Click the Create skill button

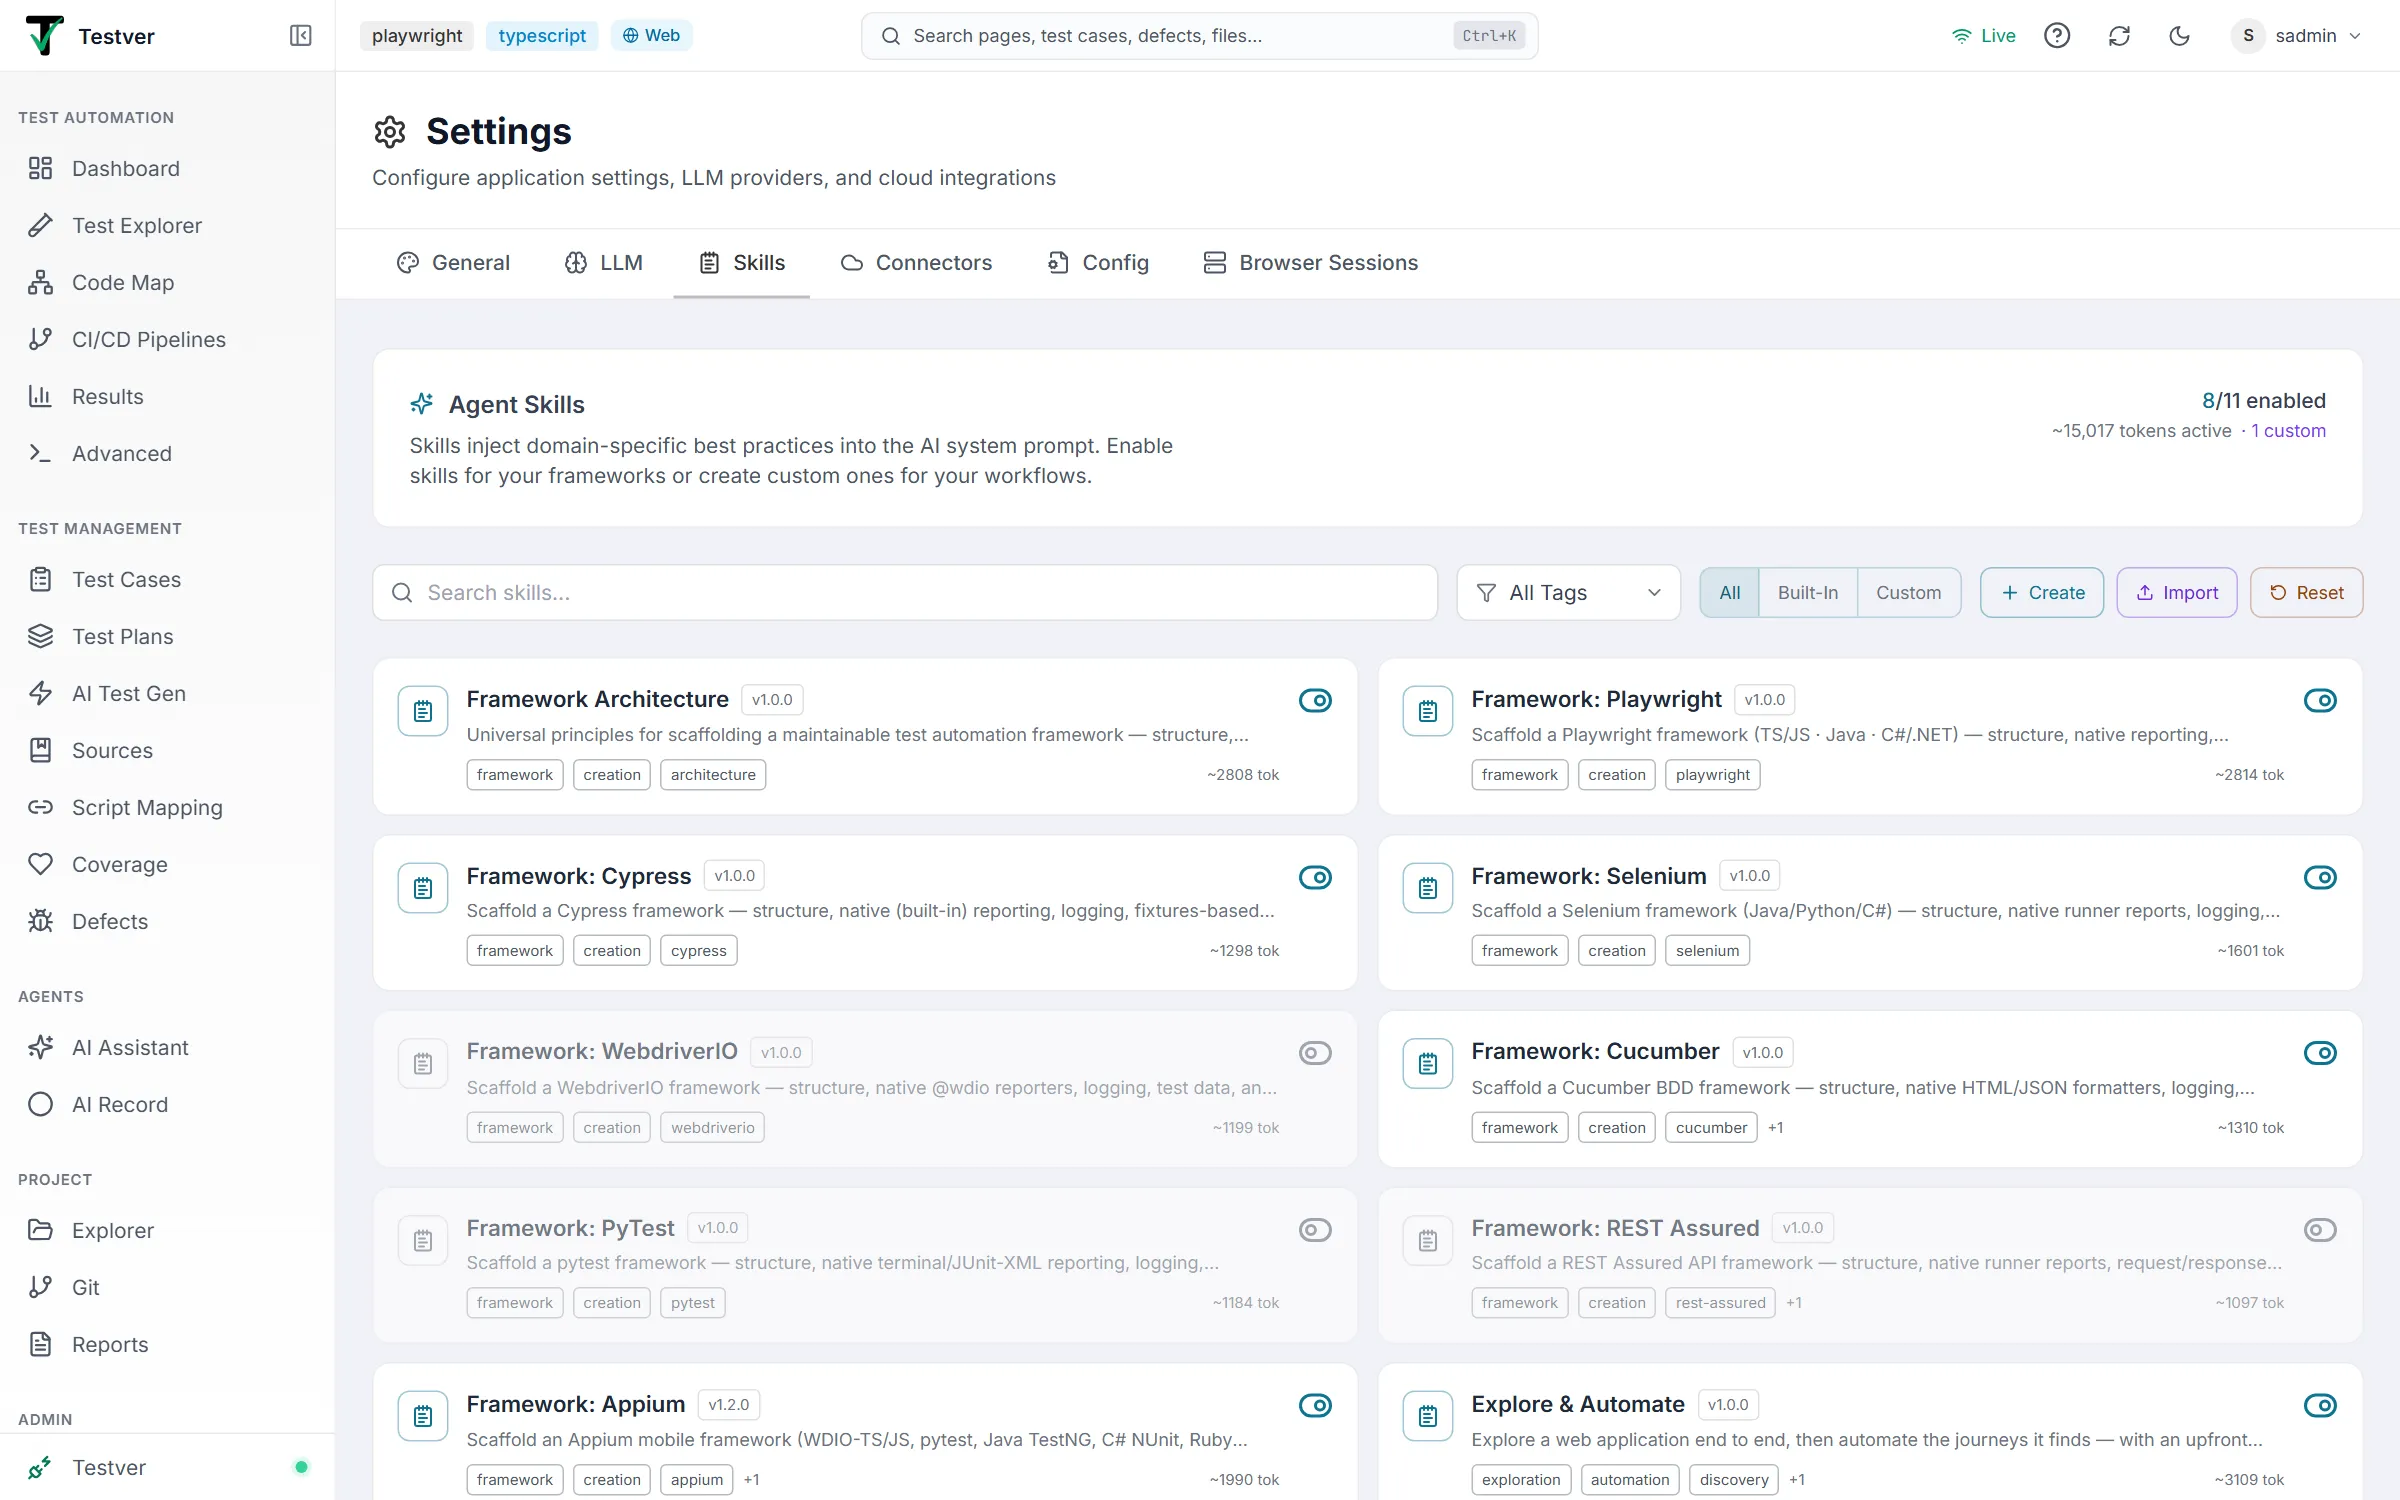coord(2042,593)
